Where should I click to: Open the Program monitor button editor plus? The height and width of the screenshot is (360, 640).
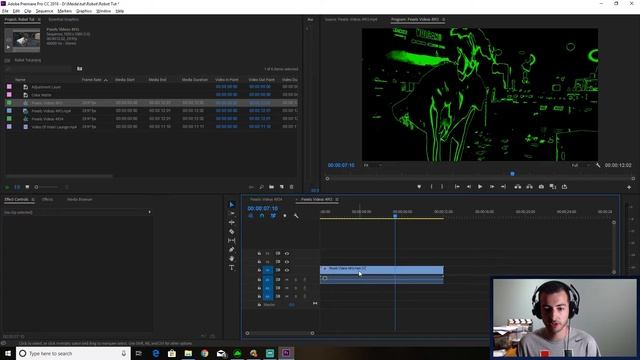pos(629,187)
